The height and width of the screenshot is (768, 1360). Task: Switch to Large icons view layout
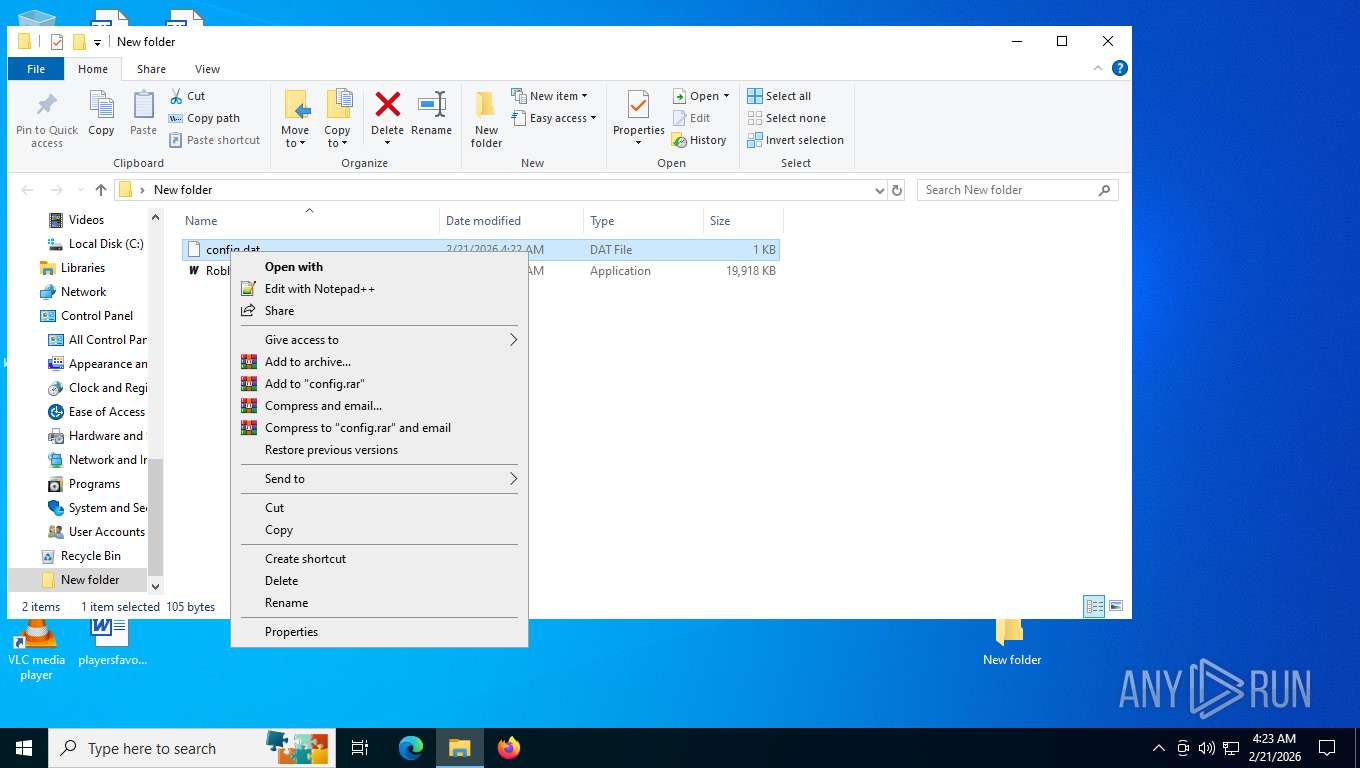click(1116, 606)
